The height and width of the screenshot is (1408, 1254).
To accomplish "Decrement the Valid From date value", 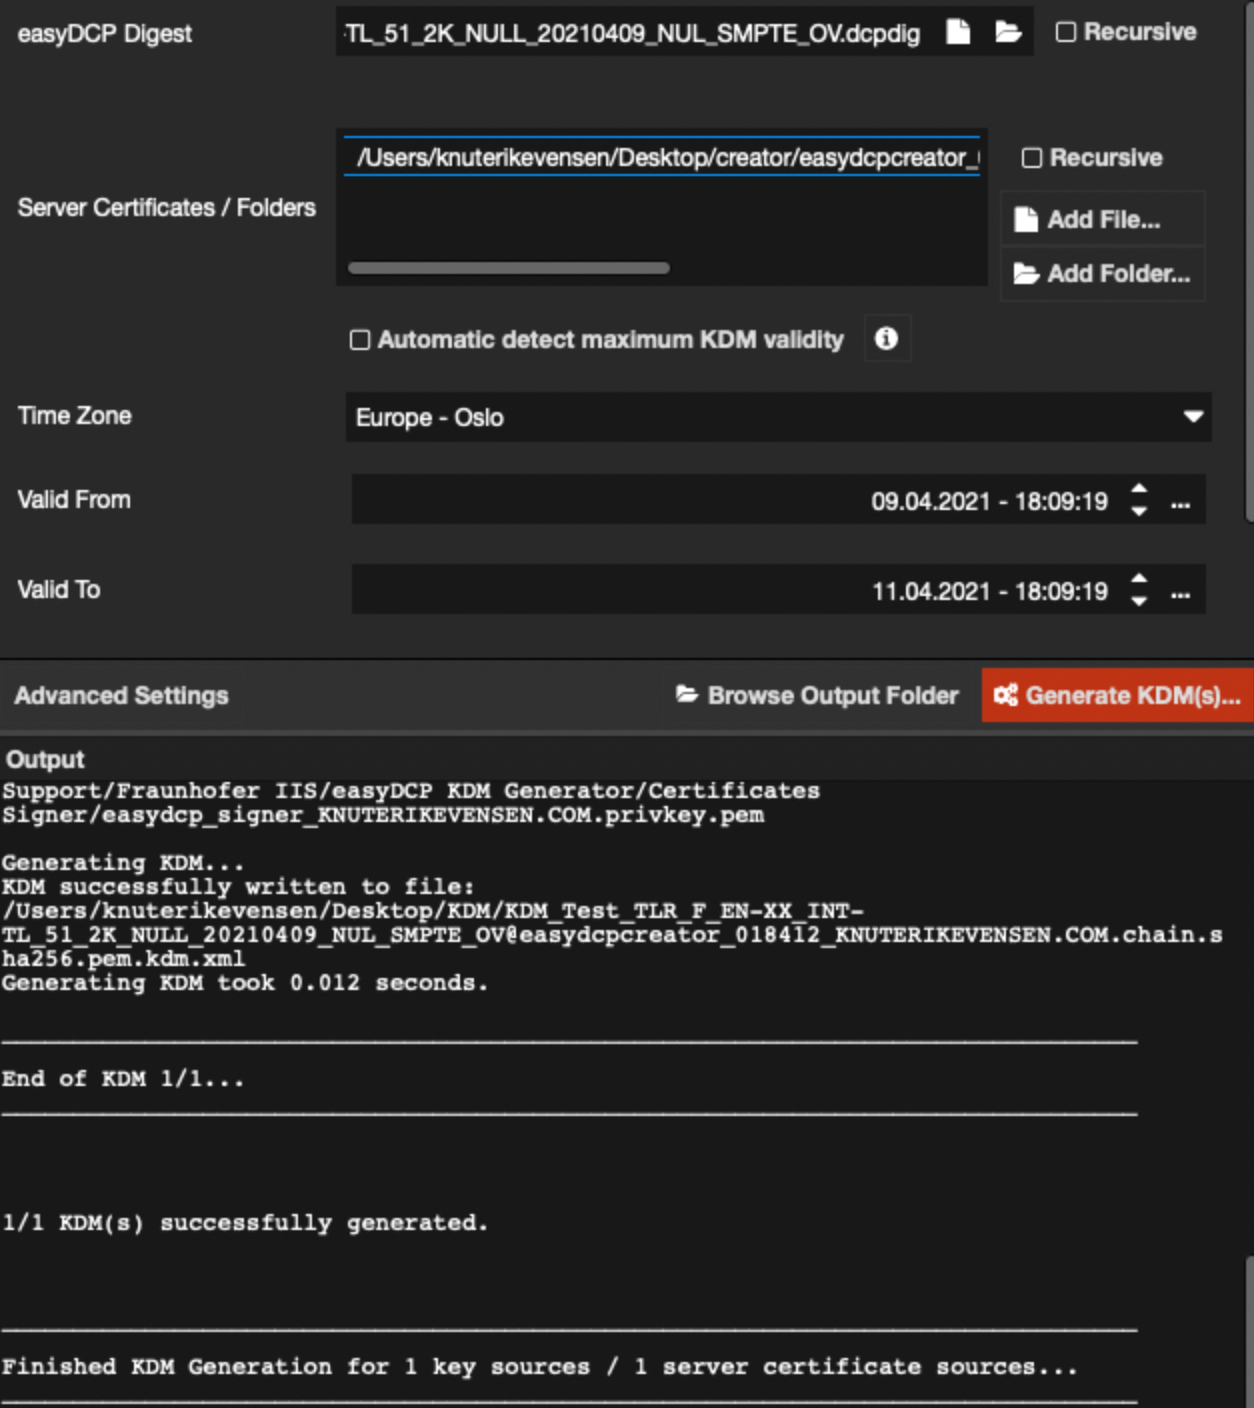I will [1139, 511].
